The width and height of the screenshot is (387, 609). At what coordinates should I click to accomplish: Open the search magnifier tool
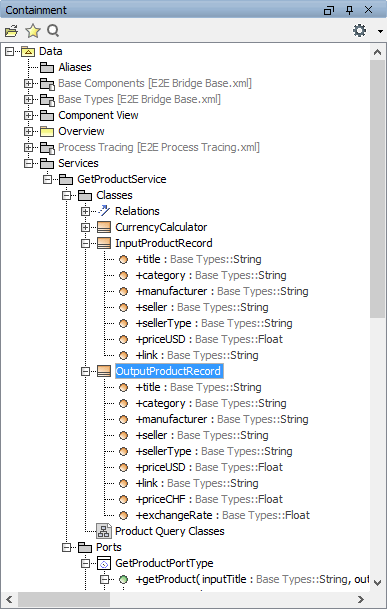[53, 30]
